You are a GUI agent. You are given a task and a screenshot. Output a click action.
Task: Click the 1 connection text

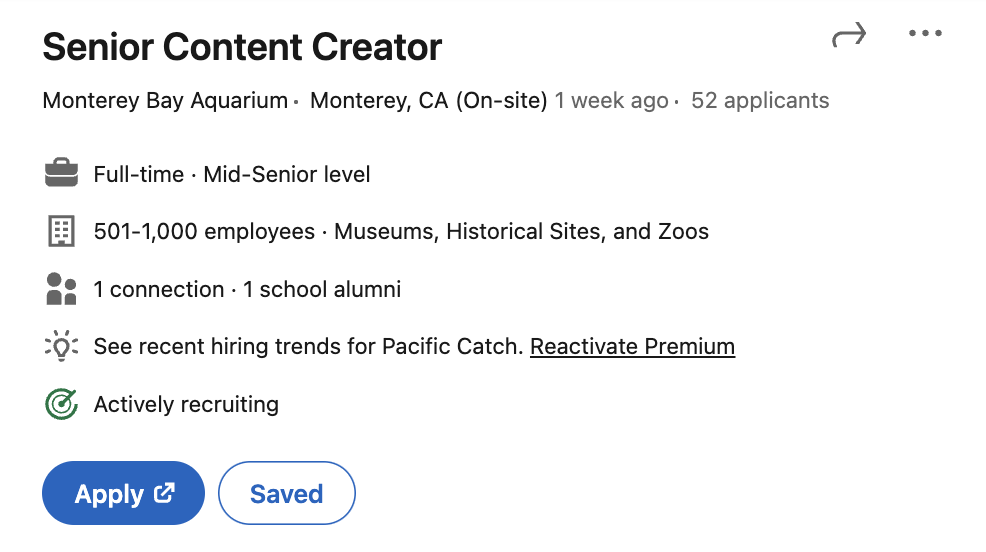[x=158, y=290]
